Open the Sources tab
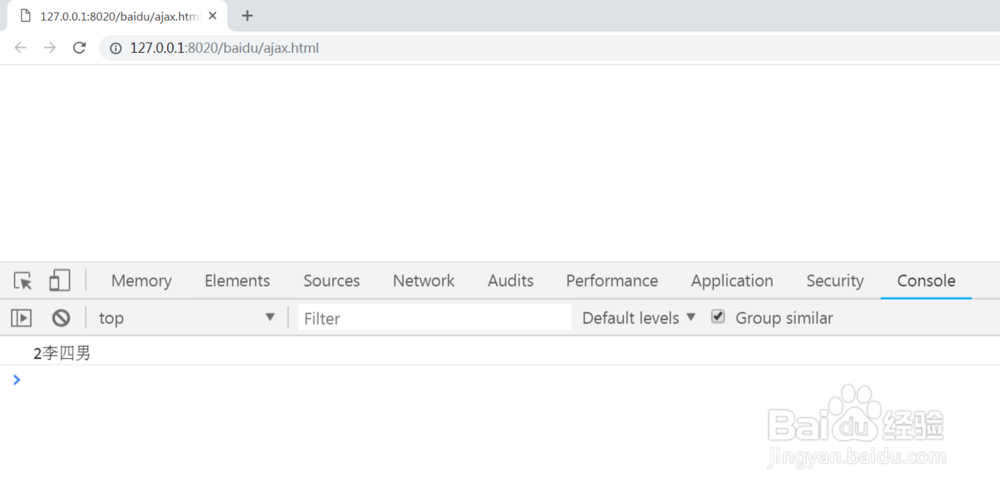The height and width of the screenshot is (491, 1000). [332, 281]
